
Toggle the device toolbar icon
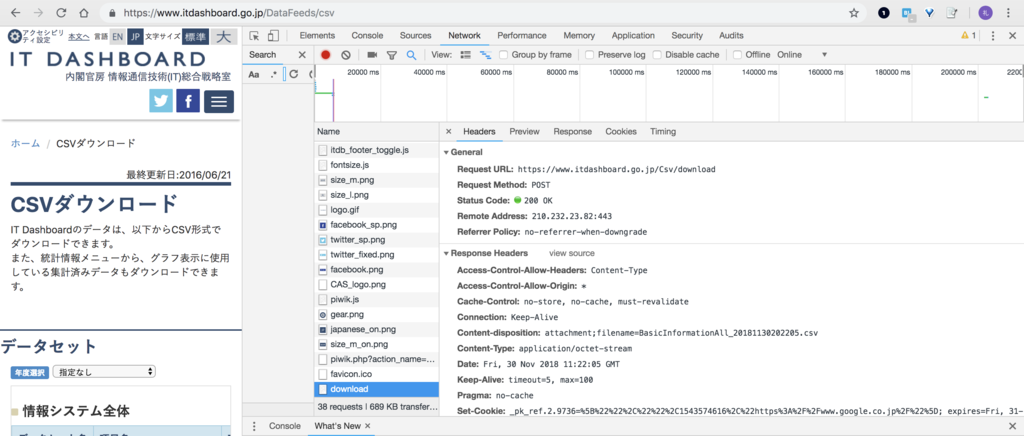pos(274,36)
